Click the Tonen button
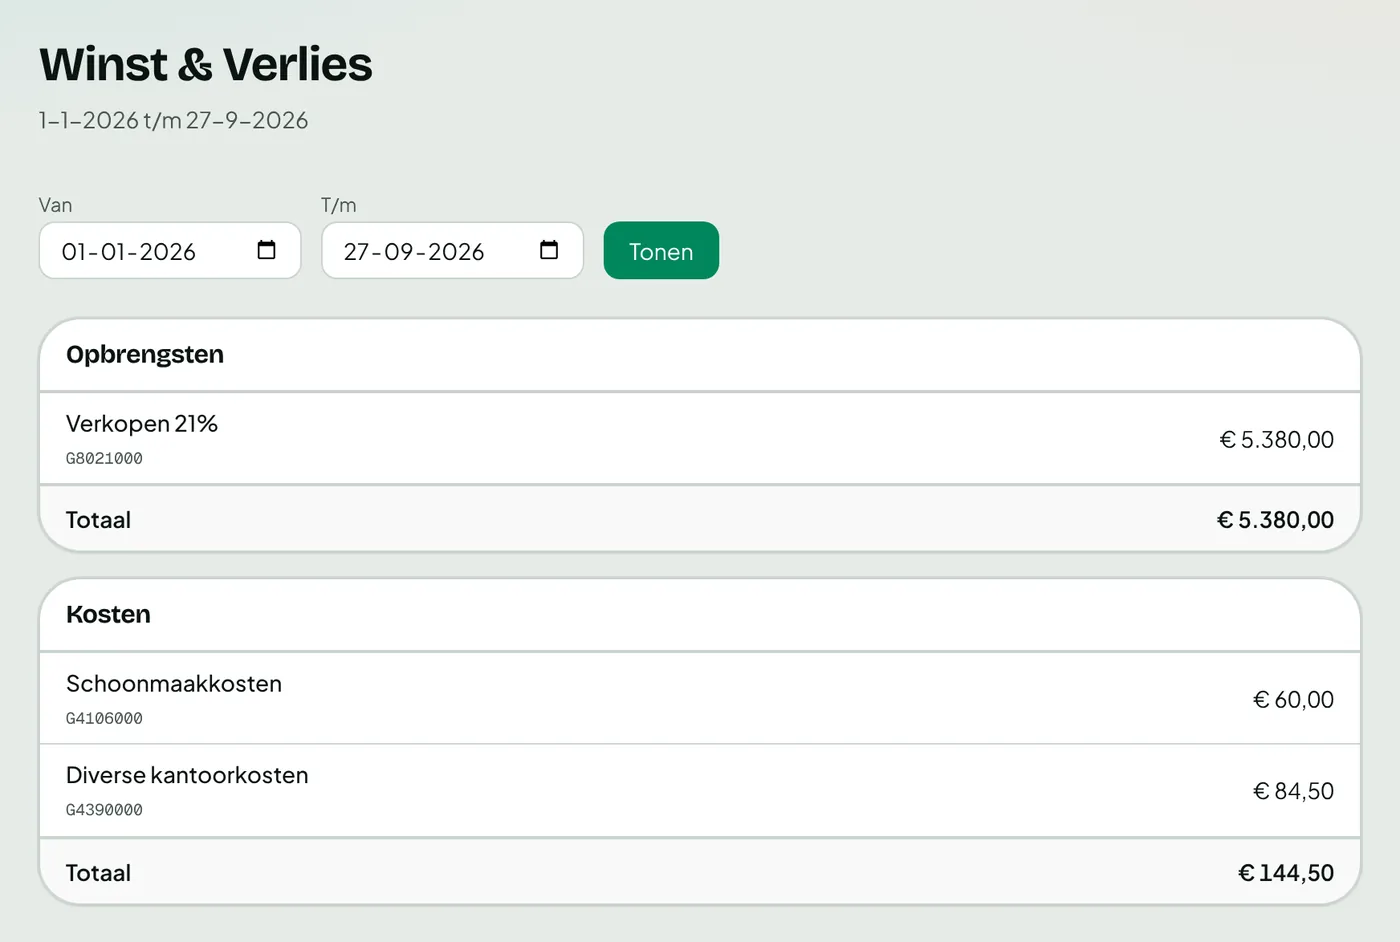Viewport: 1400px width, 942px height. tap(661, 250)
